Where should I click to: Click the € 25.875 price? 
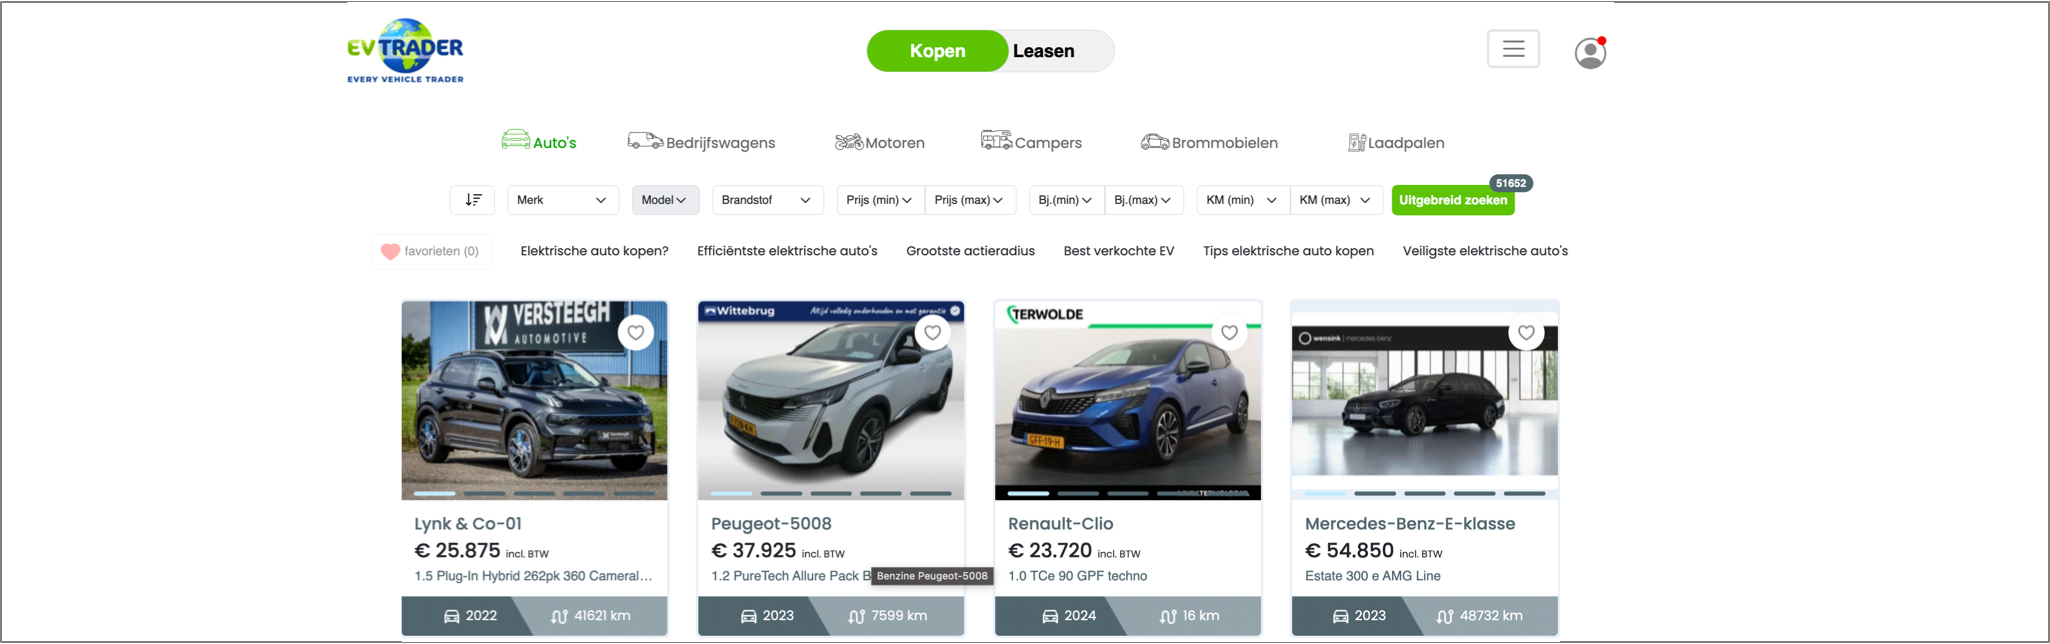coord(457,550)
